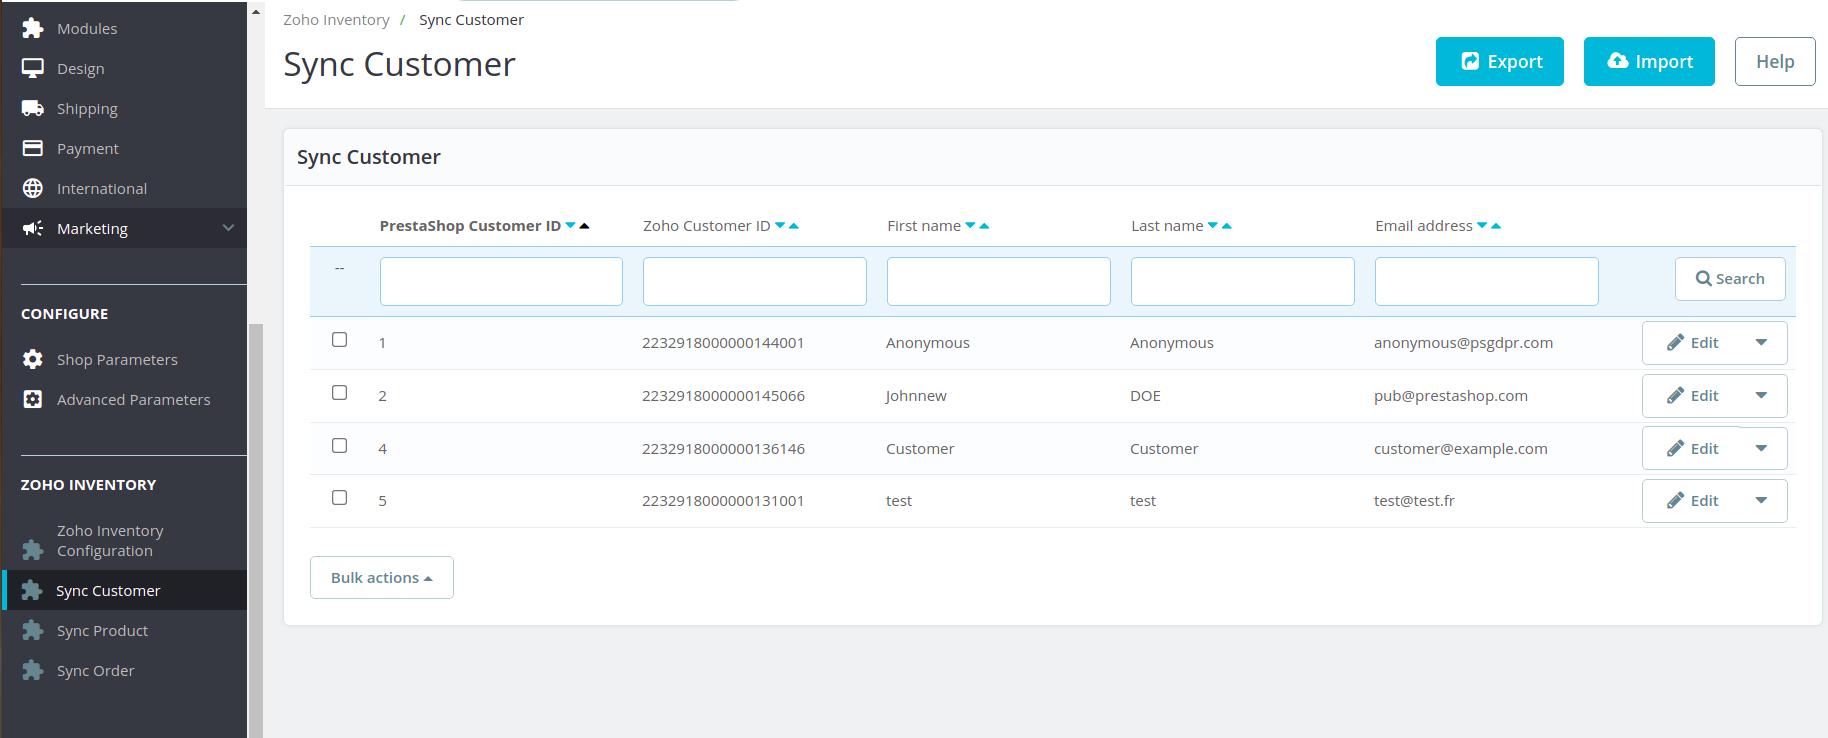Screen dimensions: 1828x738
Task: Go to Sync Product menu item
Action: coord(102,631)
